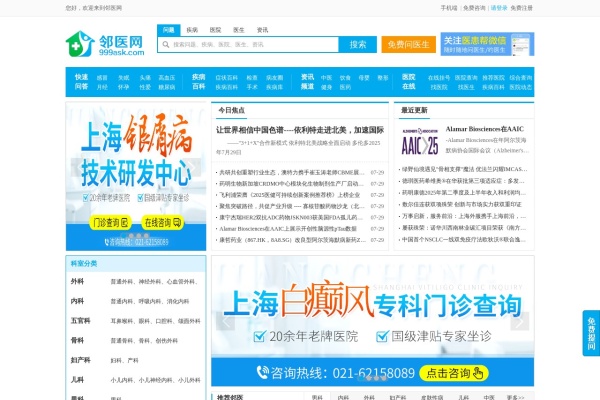Viewport: 600px width, 400px height.
Task: Select the 医生 search tab
Action: coord(239,30)
